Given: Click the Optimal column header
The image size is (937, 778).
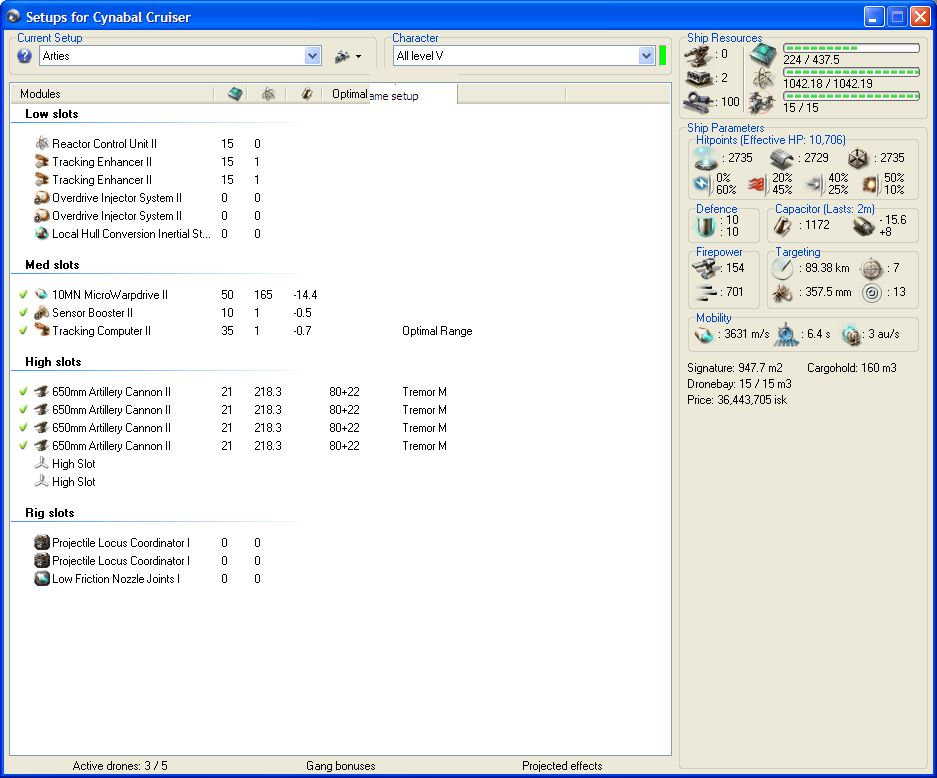Looking at the screenshot, I should pos(350,94).
